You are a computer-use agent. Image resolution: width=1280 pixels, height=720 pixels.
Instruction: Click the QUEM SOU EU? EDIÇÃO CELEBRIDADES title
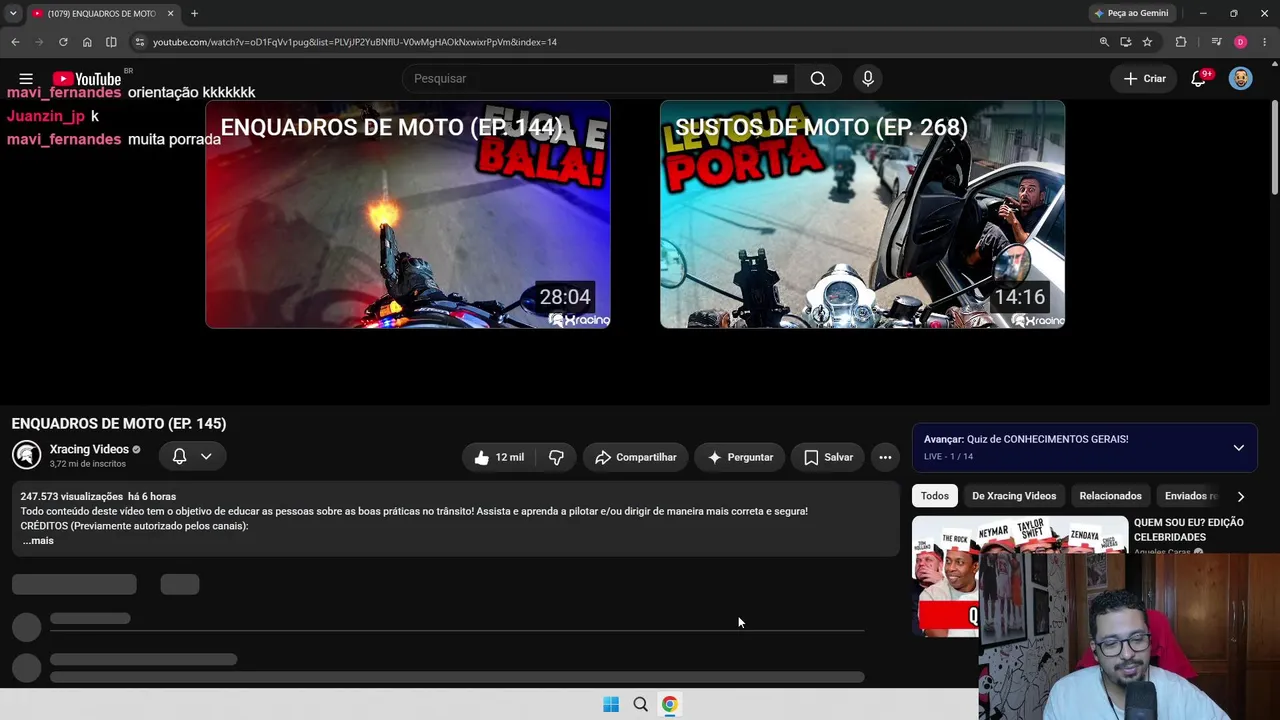click(x=1188, y=530)
